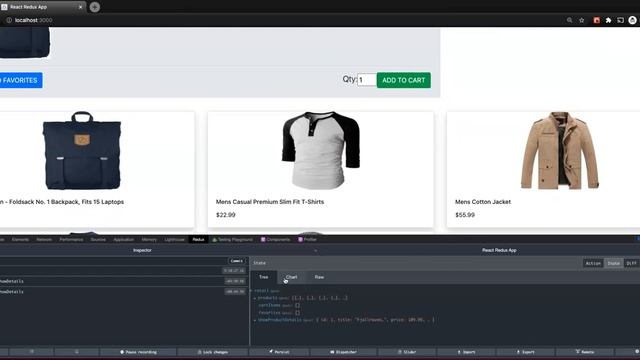This screenshot has height=360, width=640.
Task: Bookmark this page with the star icon
Action: (582, 20)
